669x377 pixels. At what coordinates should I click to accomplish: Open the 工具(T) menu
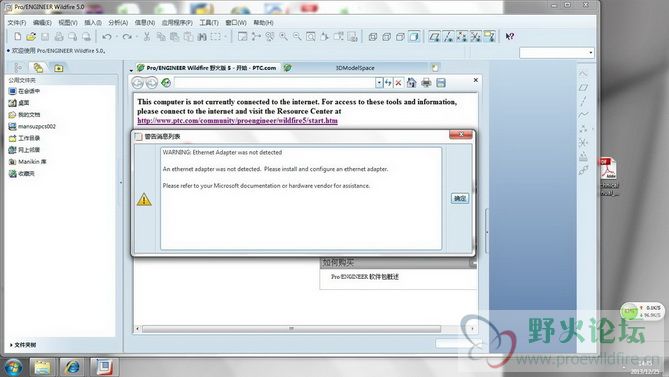click(209, 23)
